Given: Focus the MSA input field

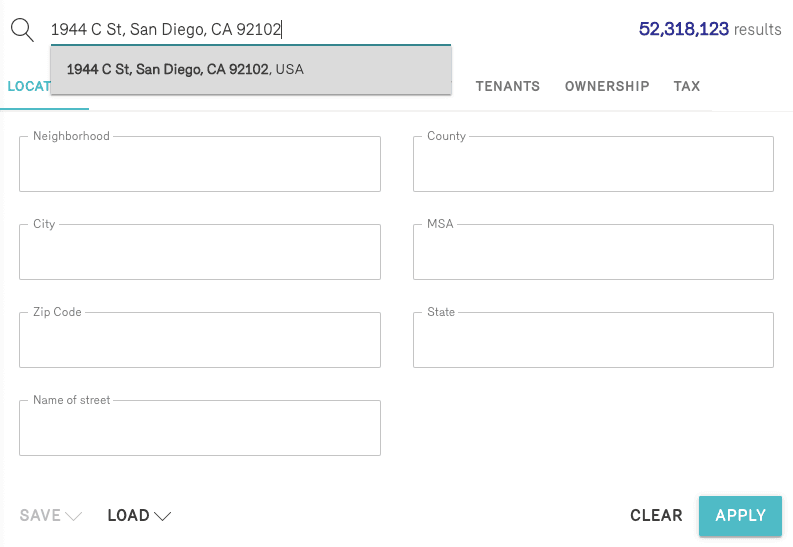Looking at the screenshot, I should (x=593, y=253).
